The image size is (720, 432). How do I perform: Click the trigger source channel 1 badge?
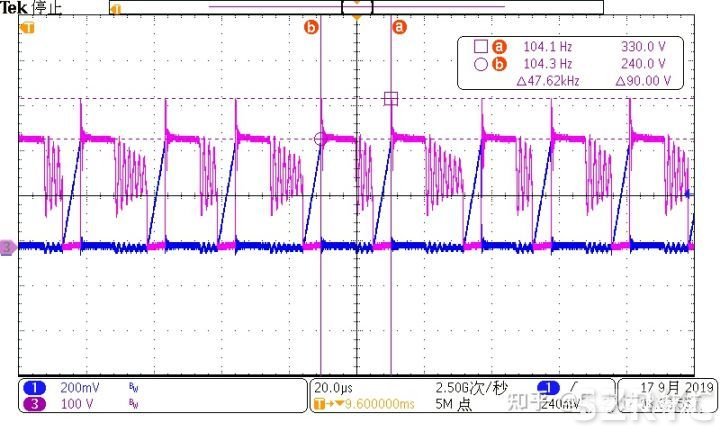click(547, 387)
